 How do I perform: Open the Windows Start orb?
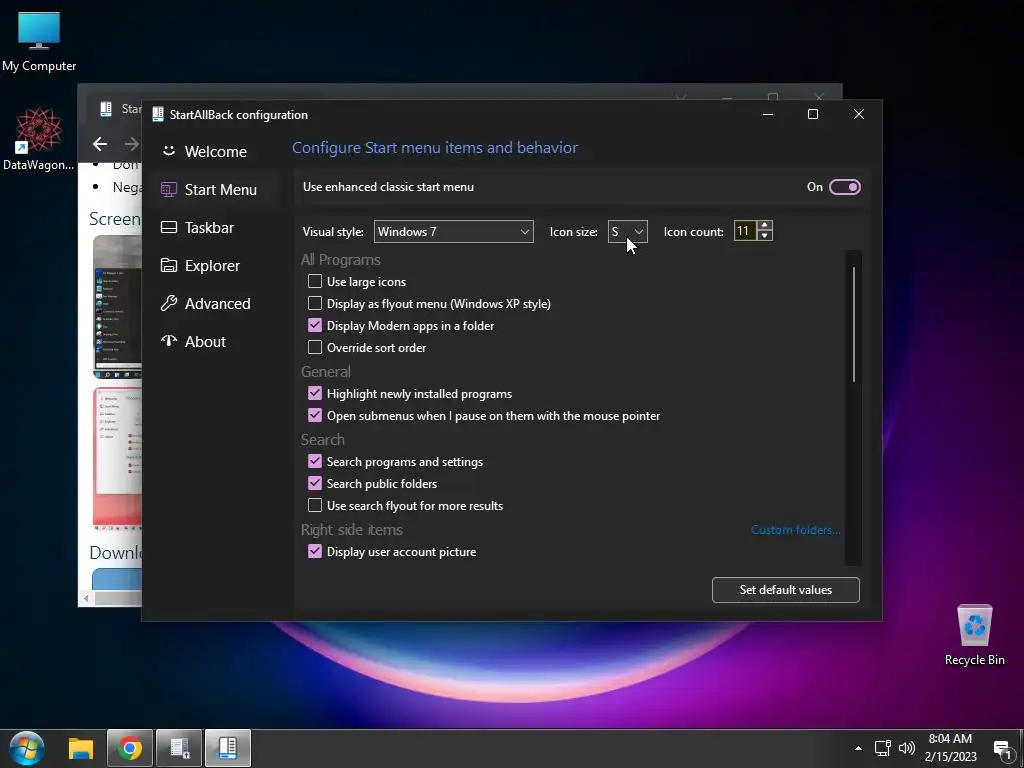tap(27, 748)
